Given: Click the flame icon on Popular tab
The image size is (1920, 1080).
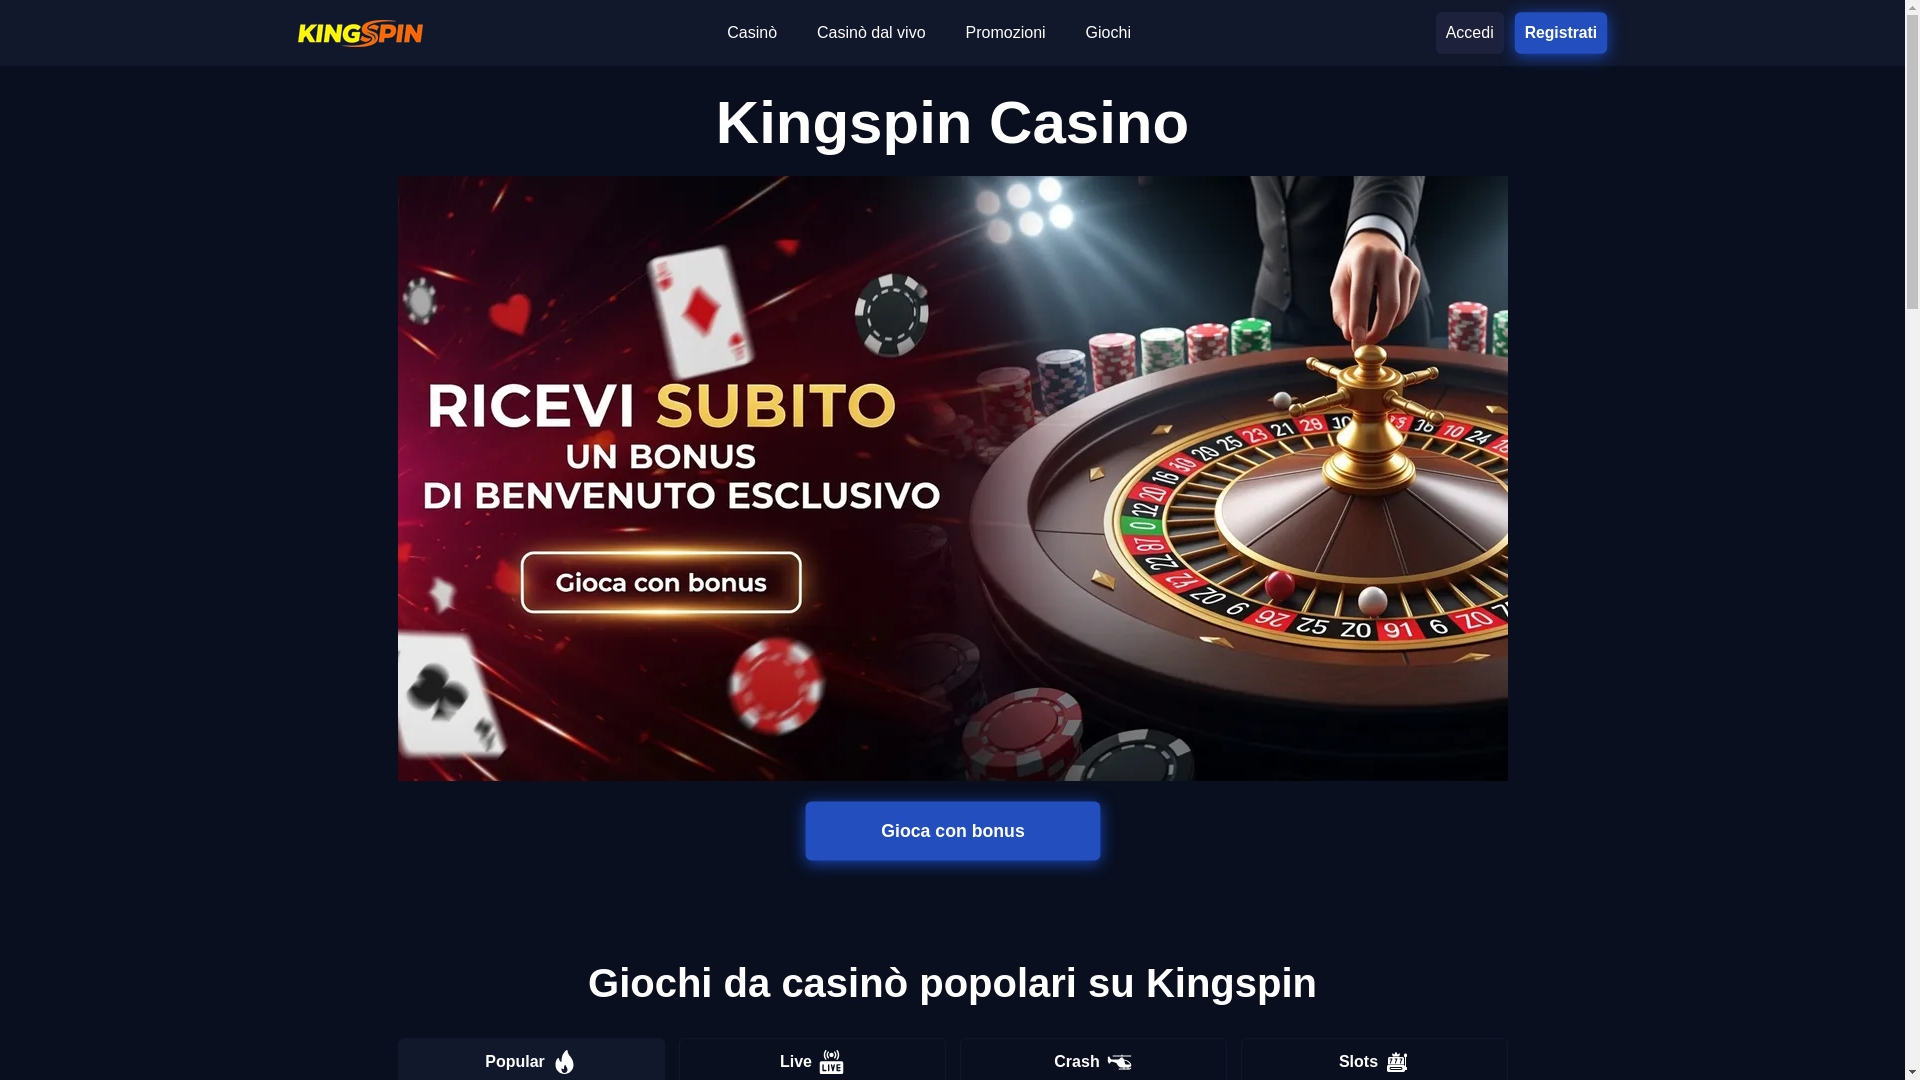Looking at the screenshot, I should pos(565,1061).
